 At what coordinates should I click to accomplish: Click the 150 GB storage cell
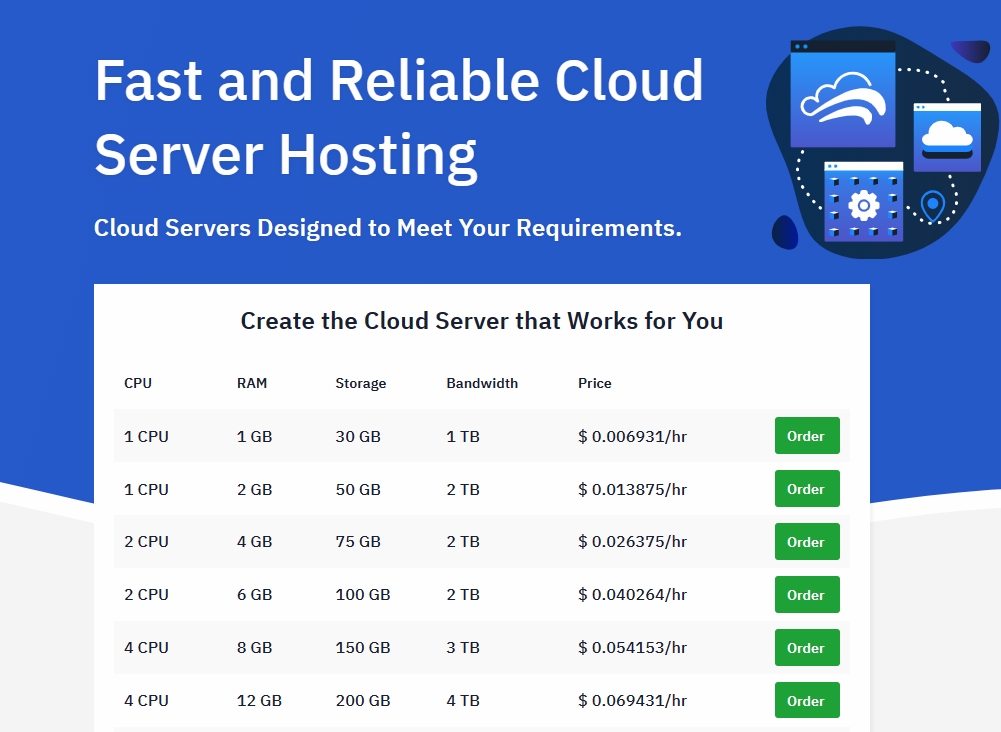click(x=362, y=648)
